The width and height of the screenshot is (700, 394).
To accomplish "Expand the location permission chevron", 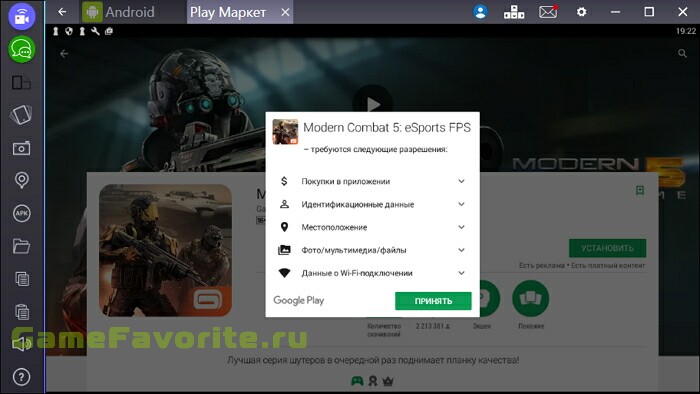I will click(462, 227).
